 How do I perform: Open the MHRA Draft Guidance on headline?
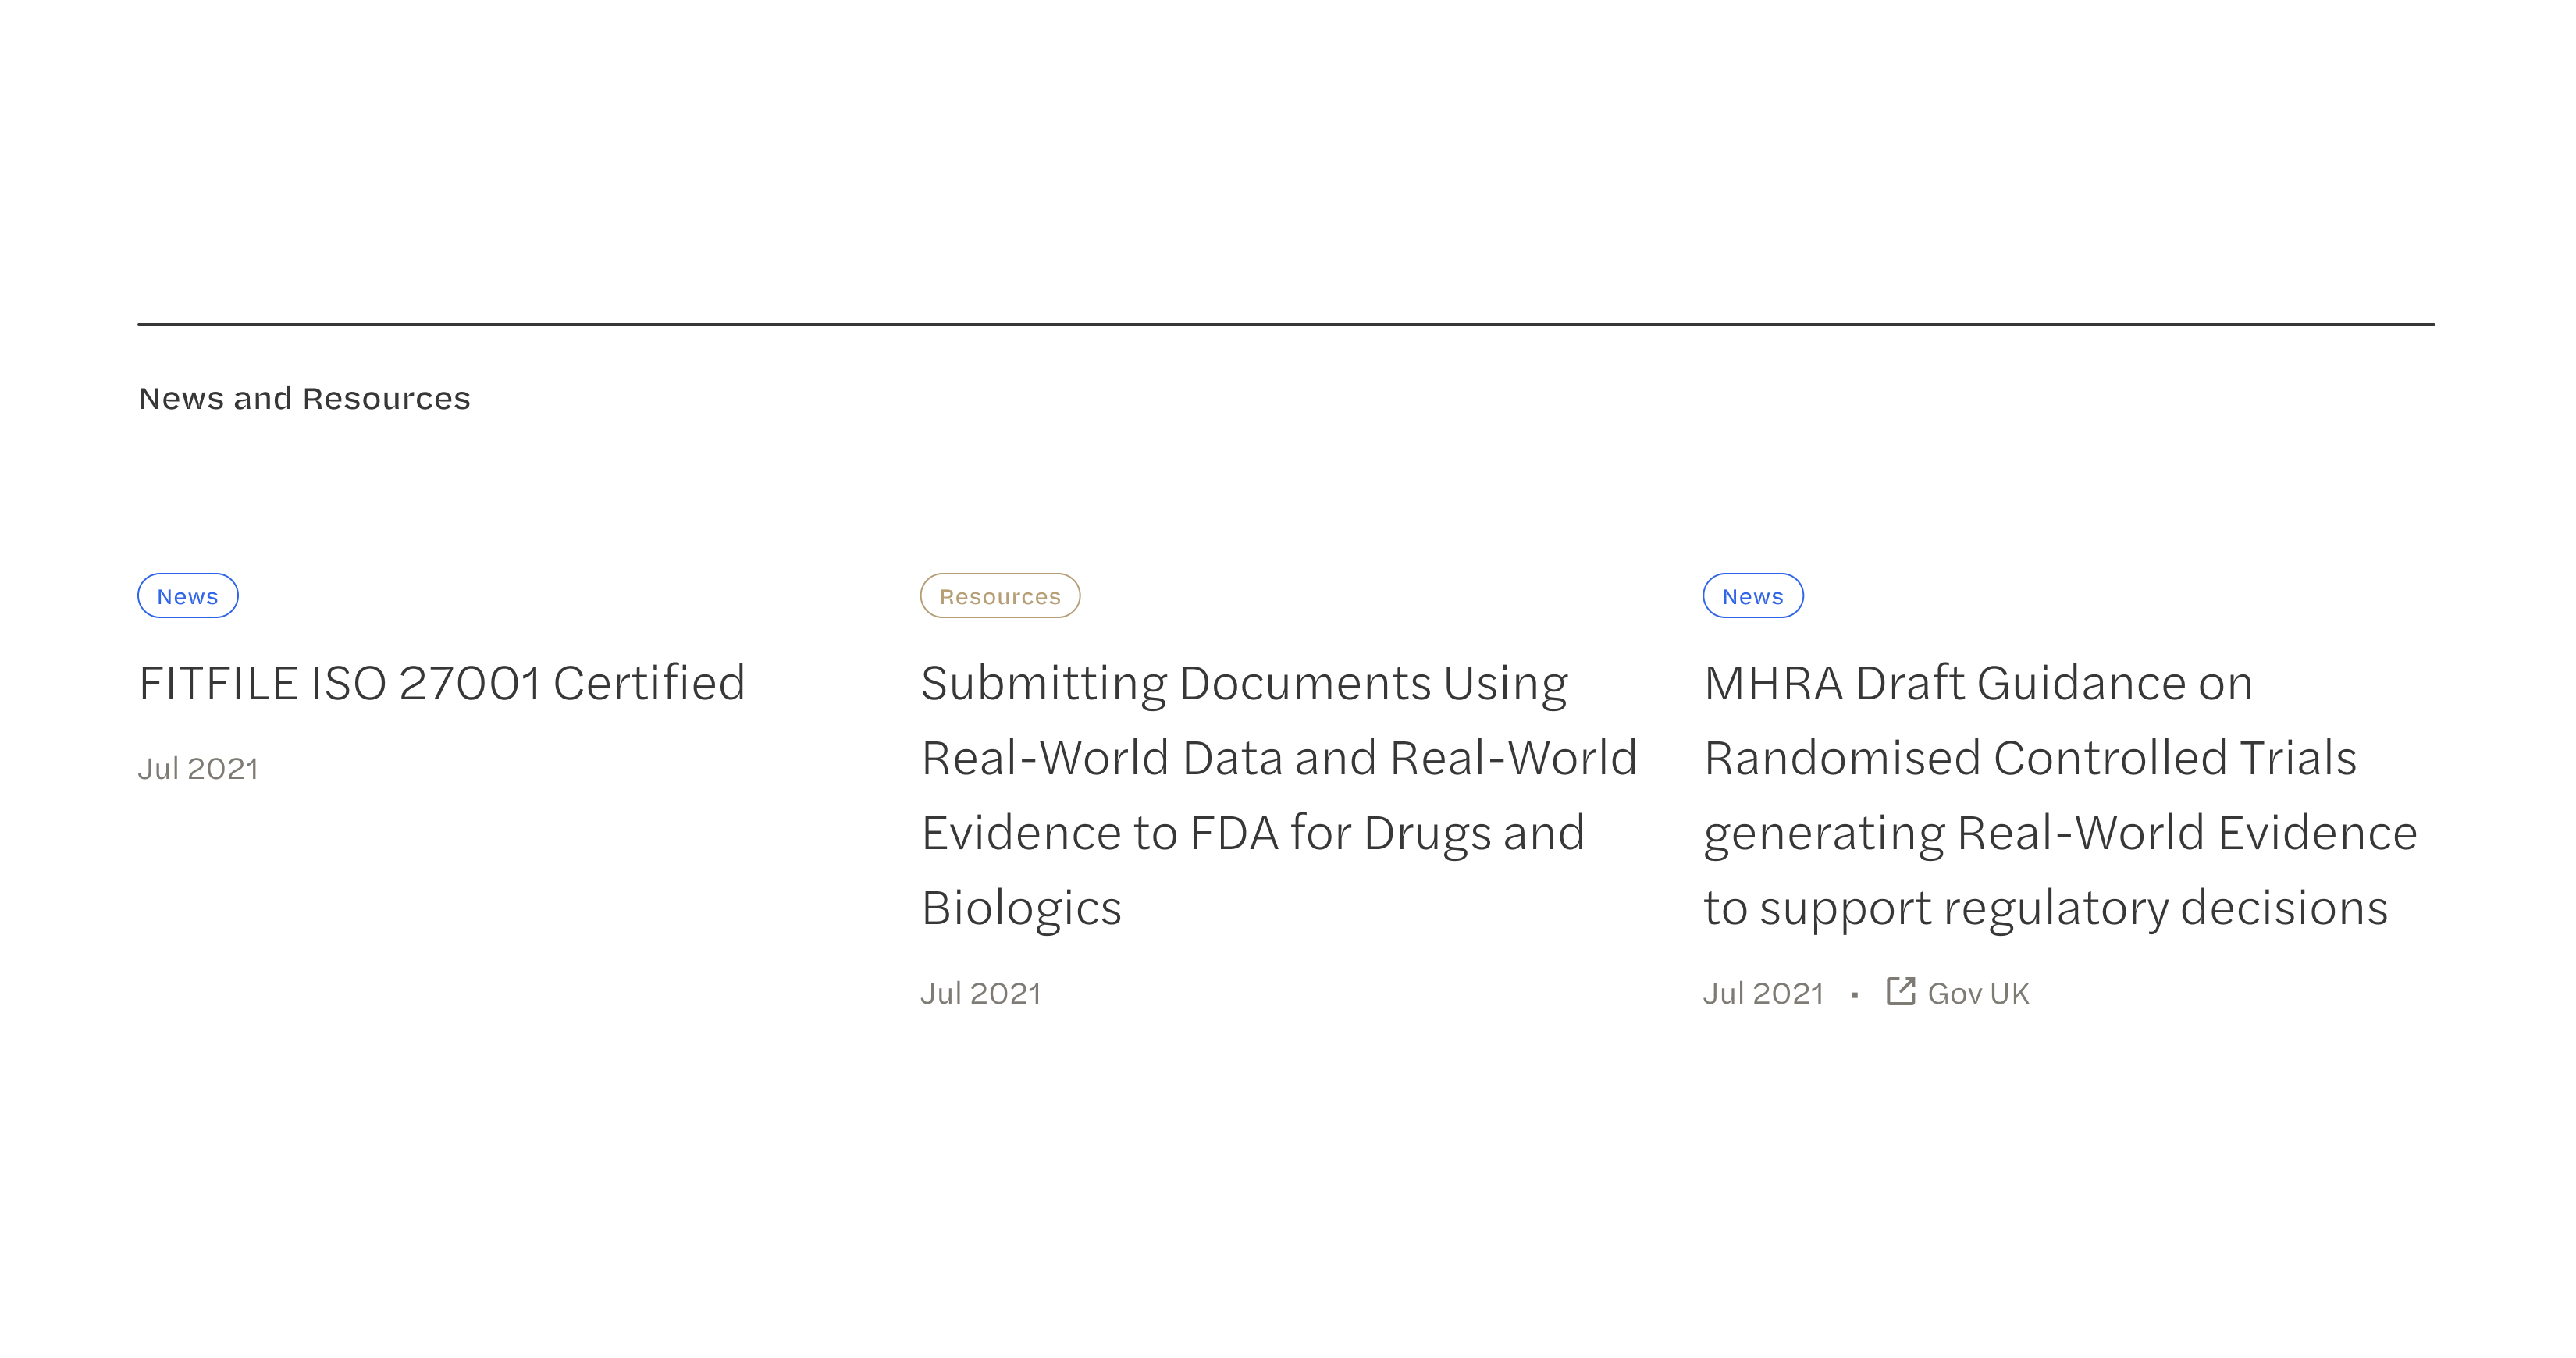pos(1978,684)
